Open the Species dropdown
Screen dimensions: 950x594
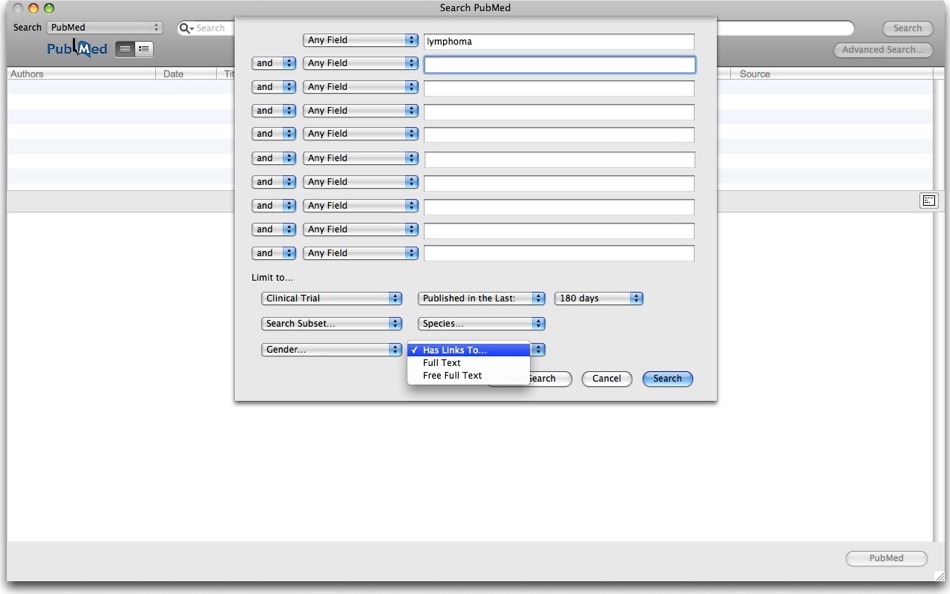[x=481, y=324]
